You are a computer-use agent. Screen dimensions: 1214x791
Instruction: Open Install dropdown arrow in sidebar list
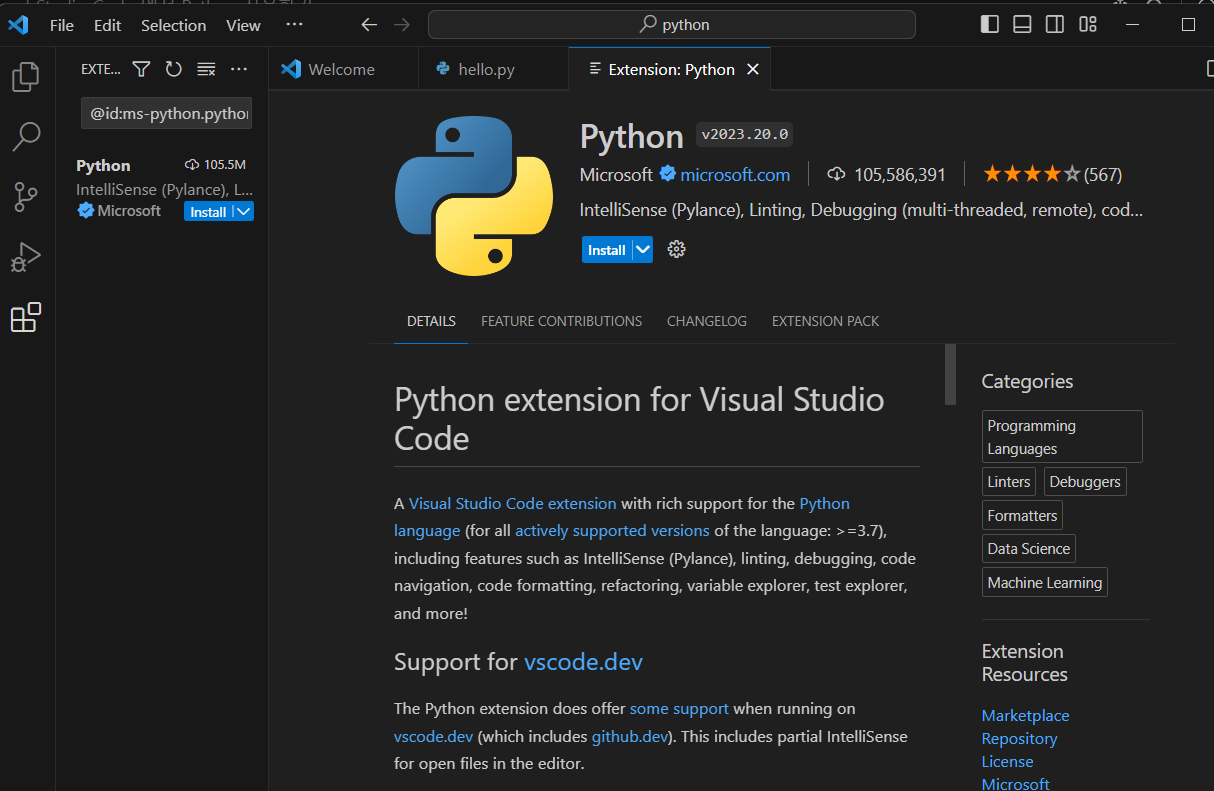pos(243,212)
